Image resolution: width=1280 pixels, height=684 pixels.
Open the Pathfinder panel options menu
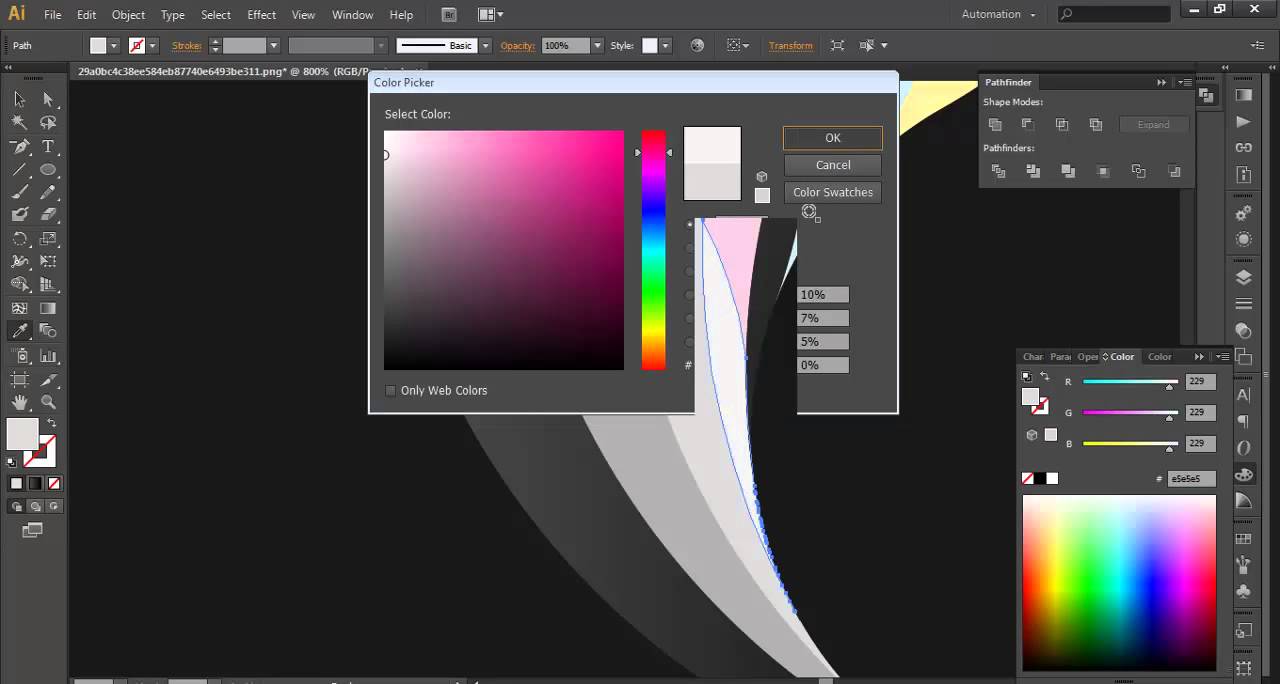point(1185,82)
